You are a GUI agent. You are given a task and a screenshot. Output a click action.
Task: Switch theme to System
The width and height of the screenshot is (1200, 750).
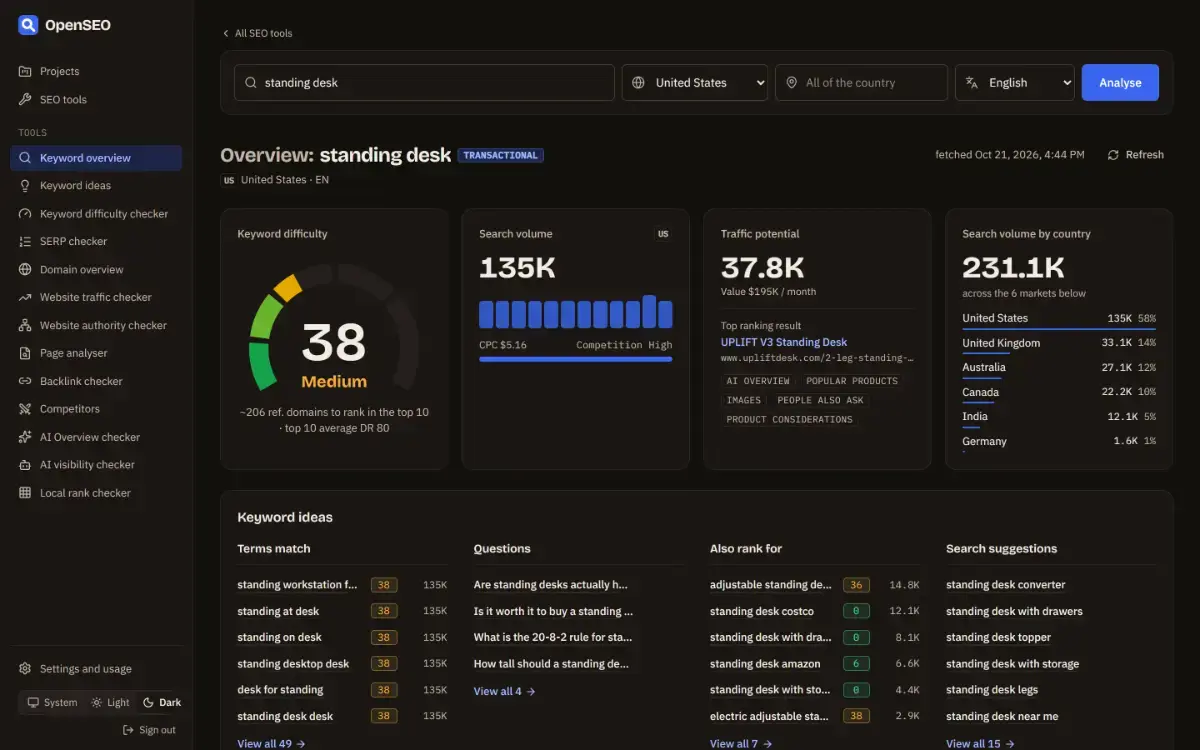click(x=52, y=702)
